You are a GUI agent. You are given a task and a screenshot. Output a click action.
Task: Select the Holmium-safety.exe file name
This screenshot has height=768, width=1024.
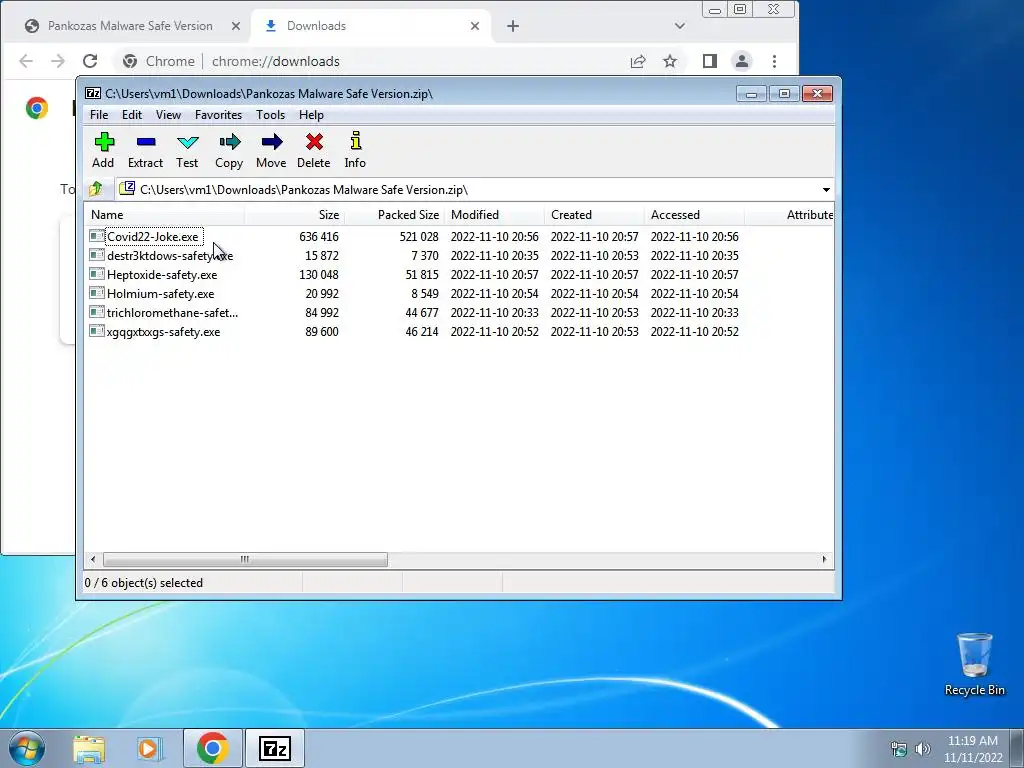(161, 294)
